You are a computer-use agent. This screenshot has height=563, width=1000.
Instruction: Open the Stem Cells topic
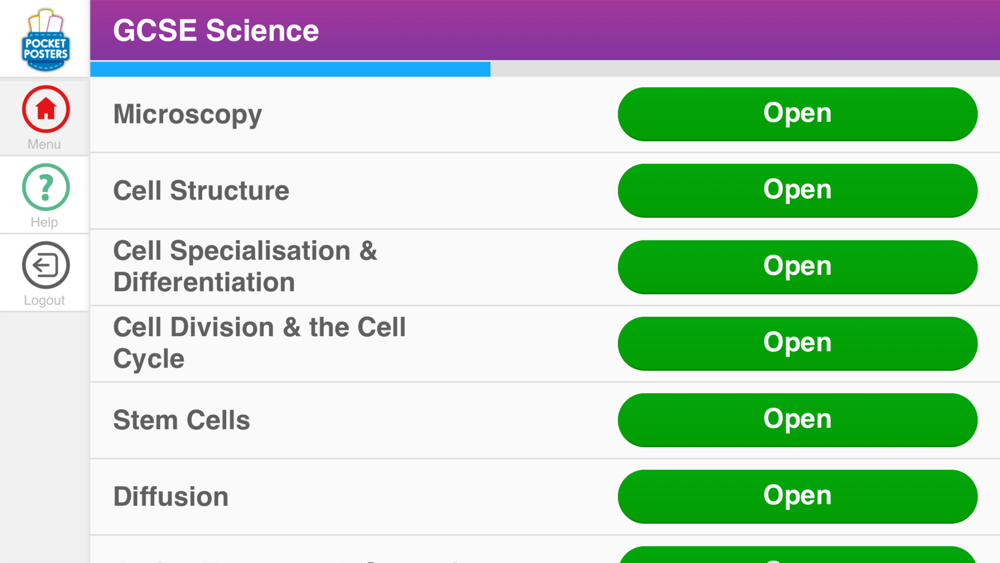click(797, 420)
